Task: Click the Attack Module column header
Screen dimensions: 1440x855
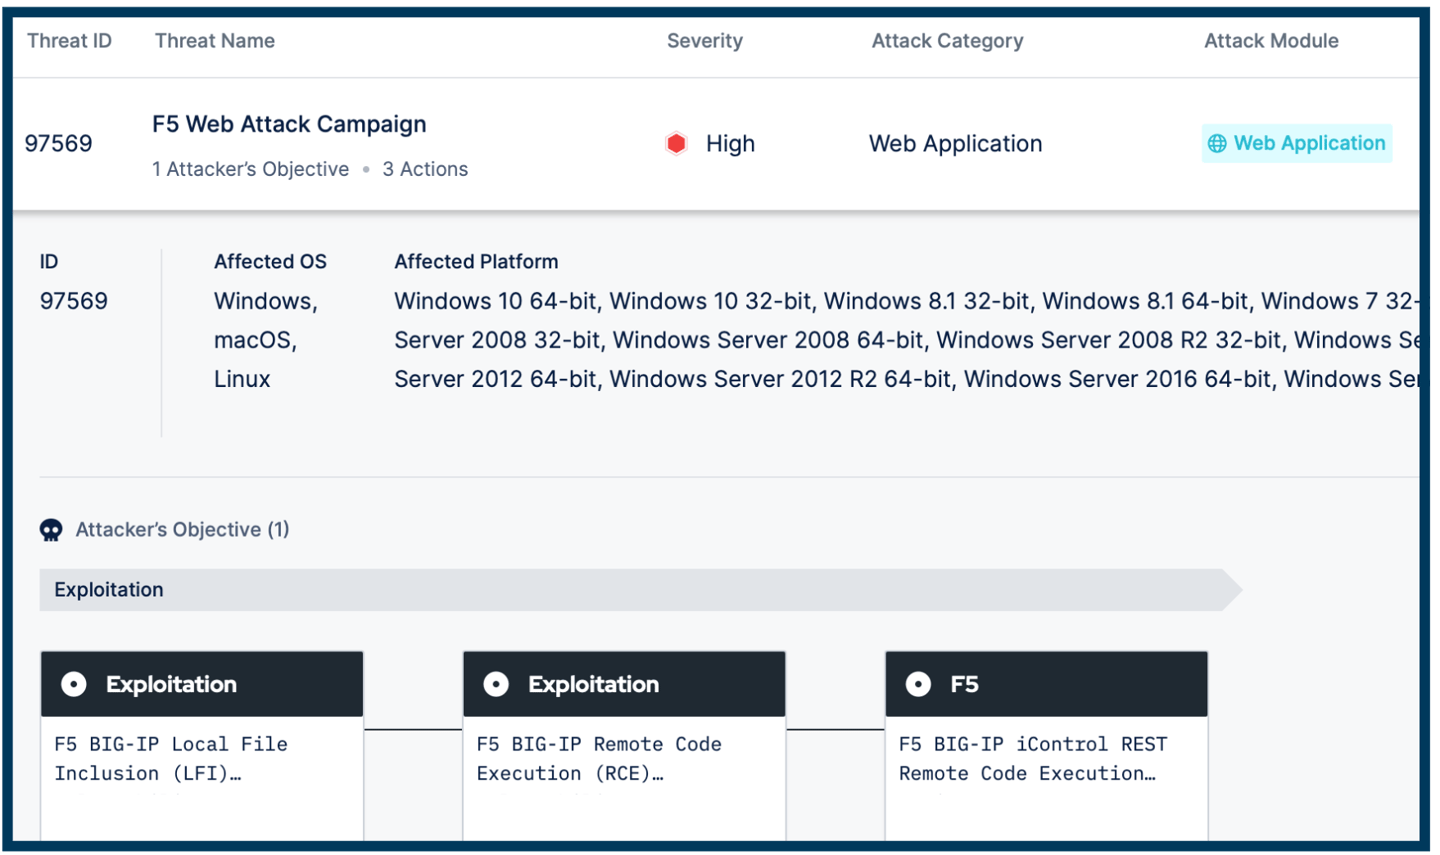Action: [1271, 40]
